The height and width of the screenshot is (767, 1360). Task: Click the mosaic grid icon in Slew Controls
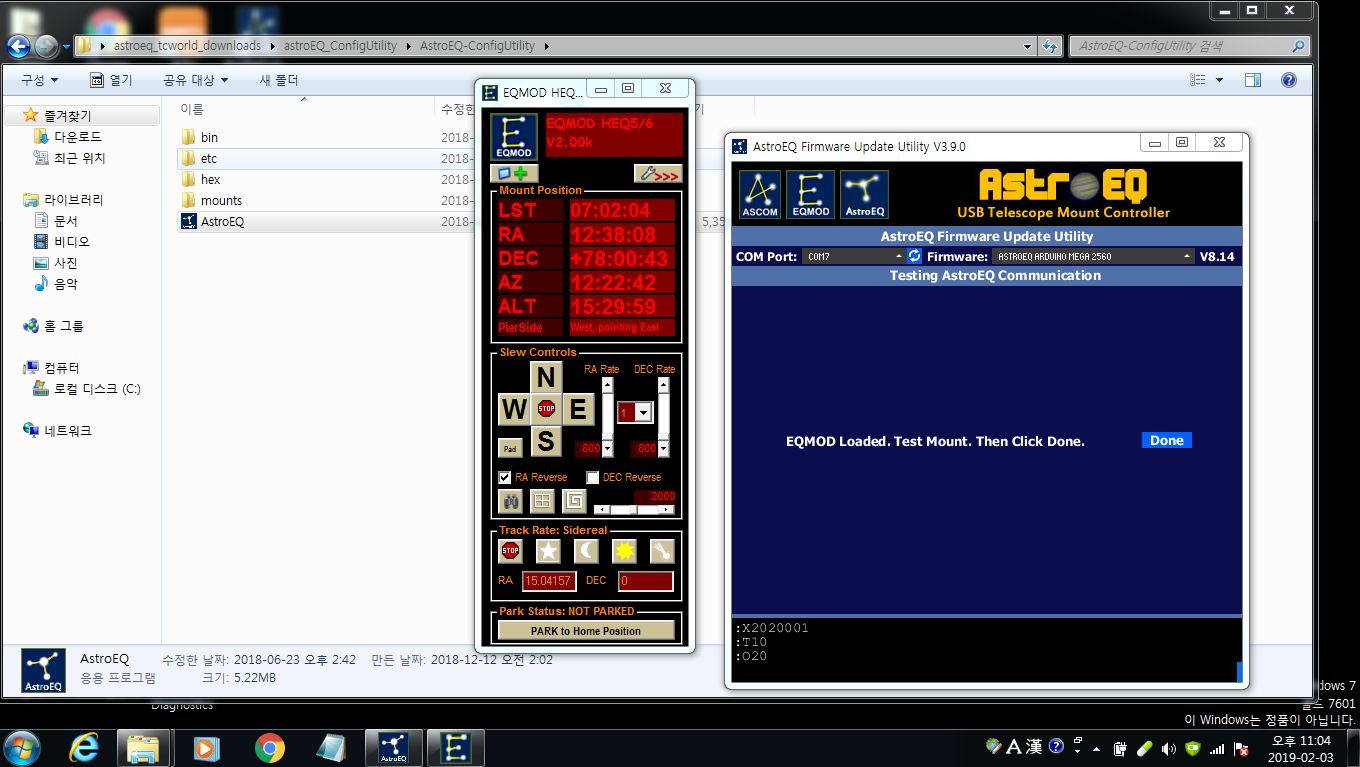542,501
